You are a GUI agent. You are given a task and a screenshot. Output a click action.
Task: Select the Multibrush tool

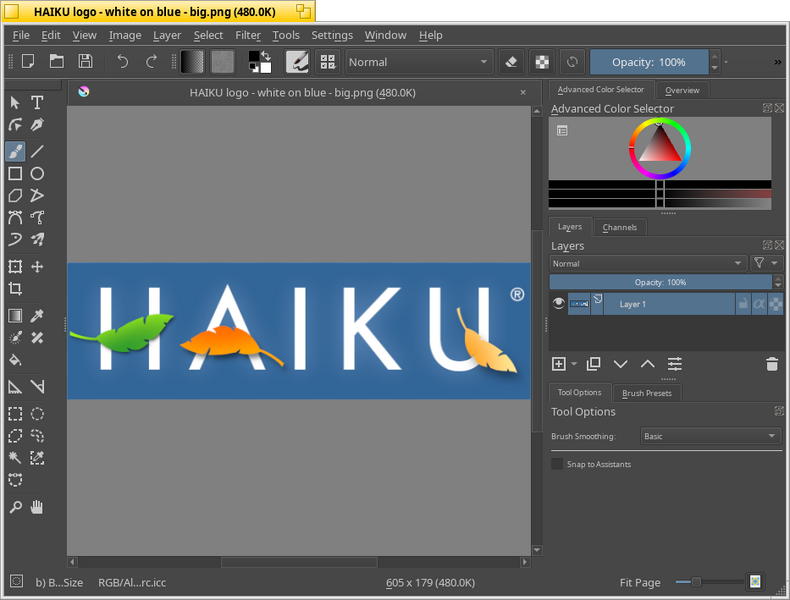(37, 239)
